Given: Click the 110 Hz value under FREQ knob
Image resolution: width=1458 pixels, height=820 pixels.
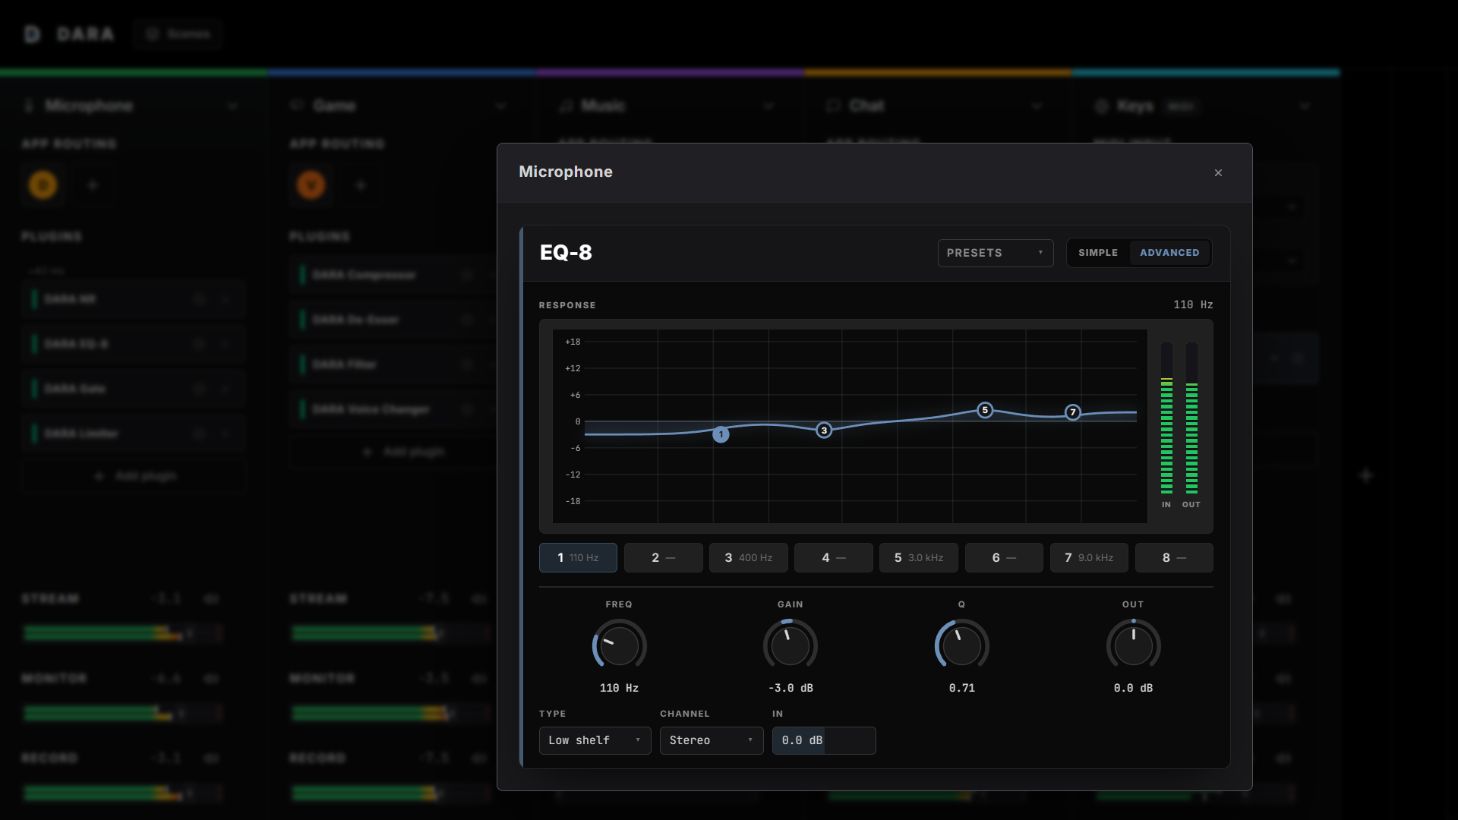Looking at the screenshot, I should (619, 688).
